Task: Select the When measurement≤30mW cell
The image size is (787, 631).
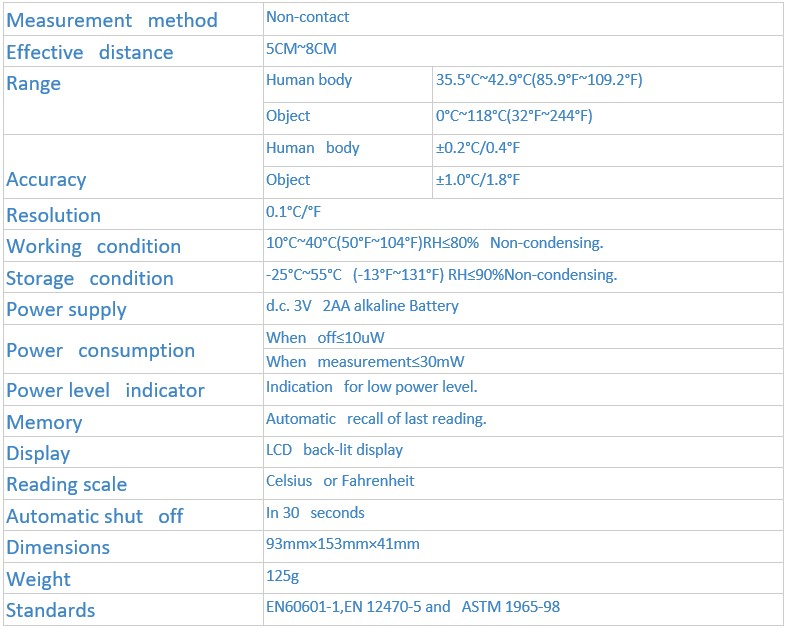Action: point(365,362)
